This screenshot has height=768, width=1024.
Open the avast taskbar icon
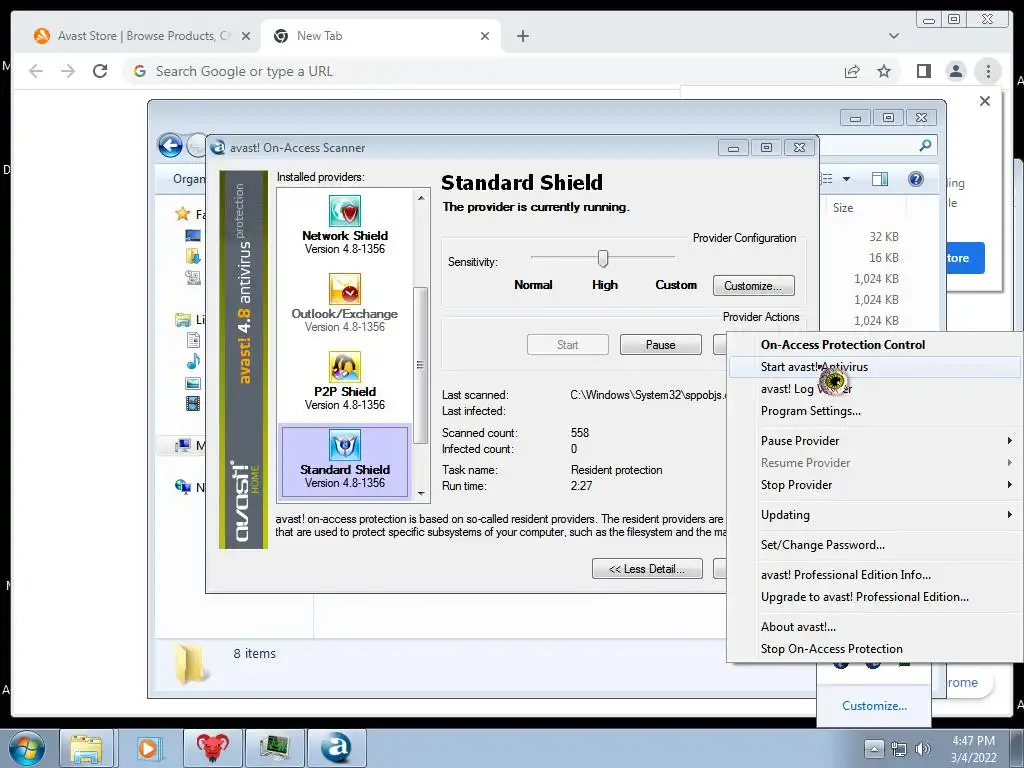pos(336,748)
